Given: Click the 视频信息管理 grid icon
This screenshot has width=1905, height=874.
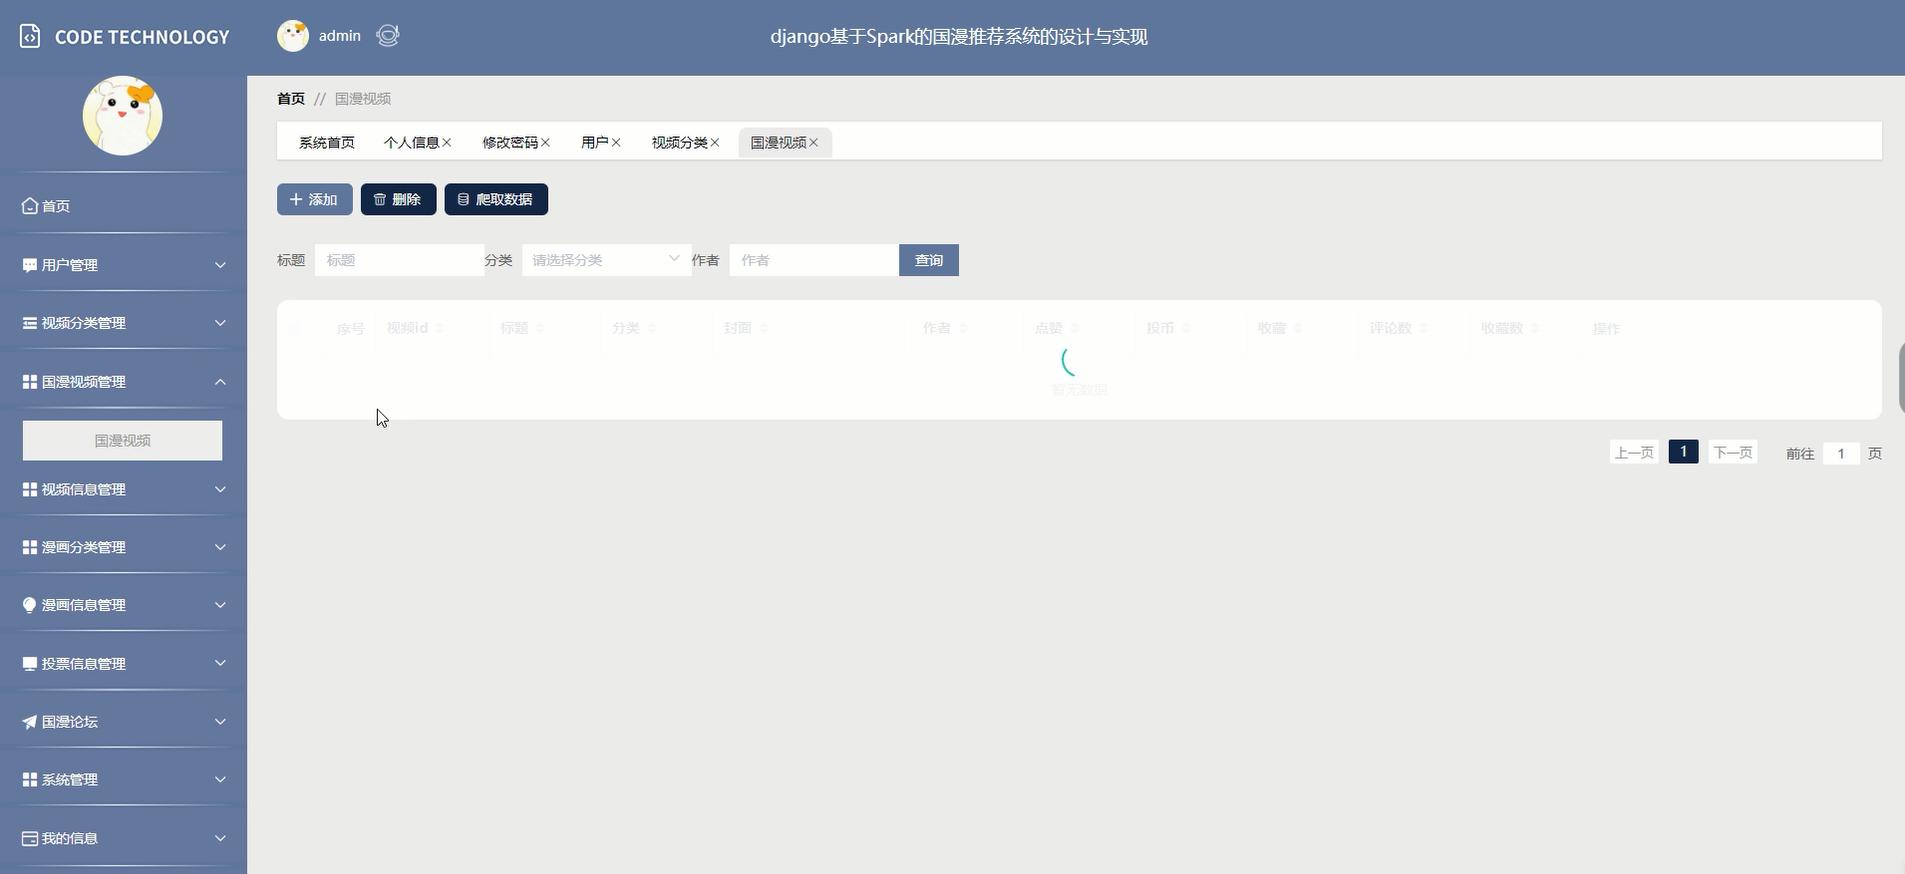Looking at the screenshot, I should pos(29,489).
